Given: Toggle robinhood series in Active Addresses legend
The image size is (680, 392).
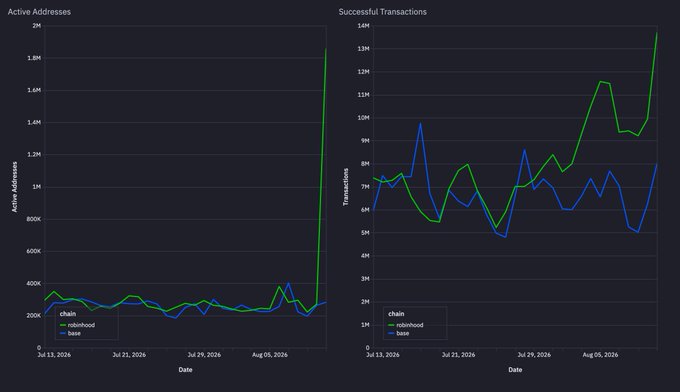Looking at the screenshot, I should click(77, 325).
